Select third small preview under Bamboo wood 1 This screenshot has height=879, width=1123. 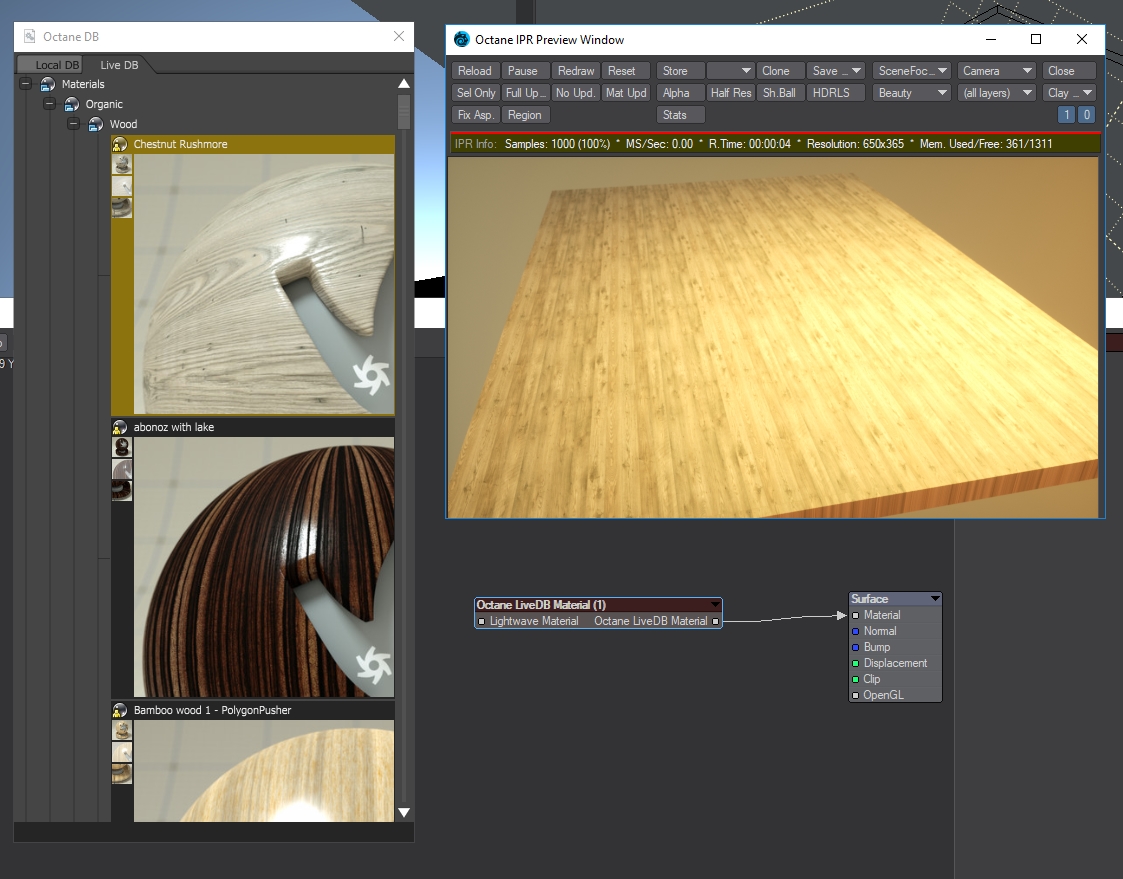[122, 774]
